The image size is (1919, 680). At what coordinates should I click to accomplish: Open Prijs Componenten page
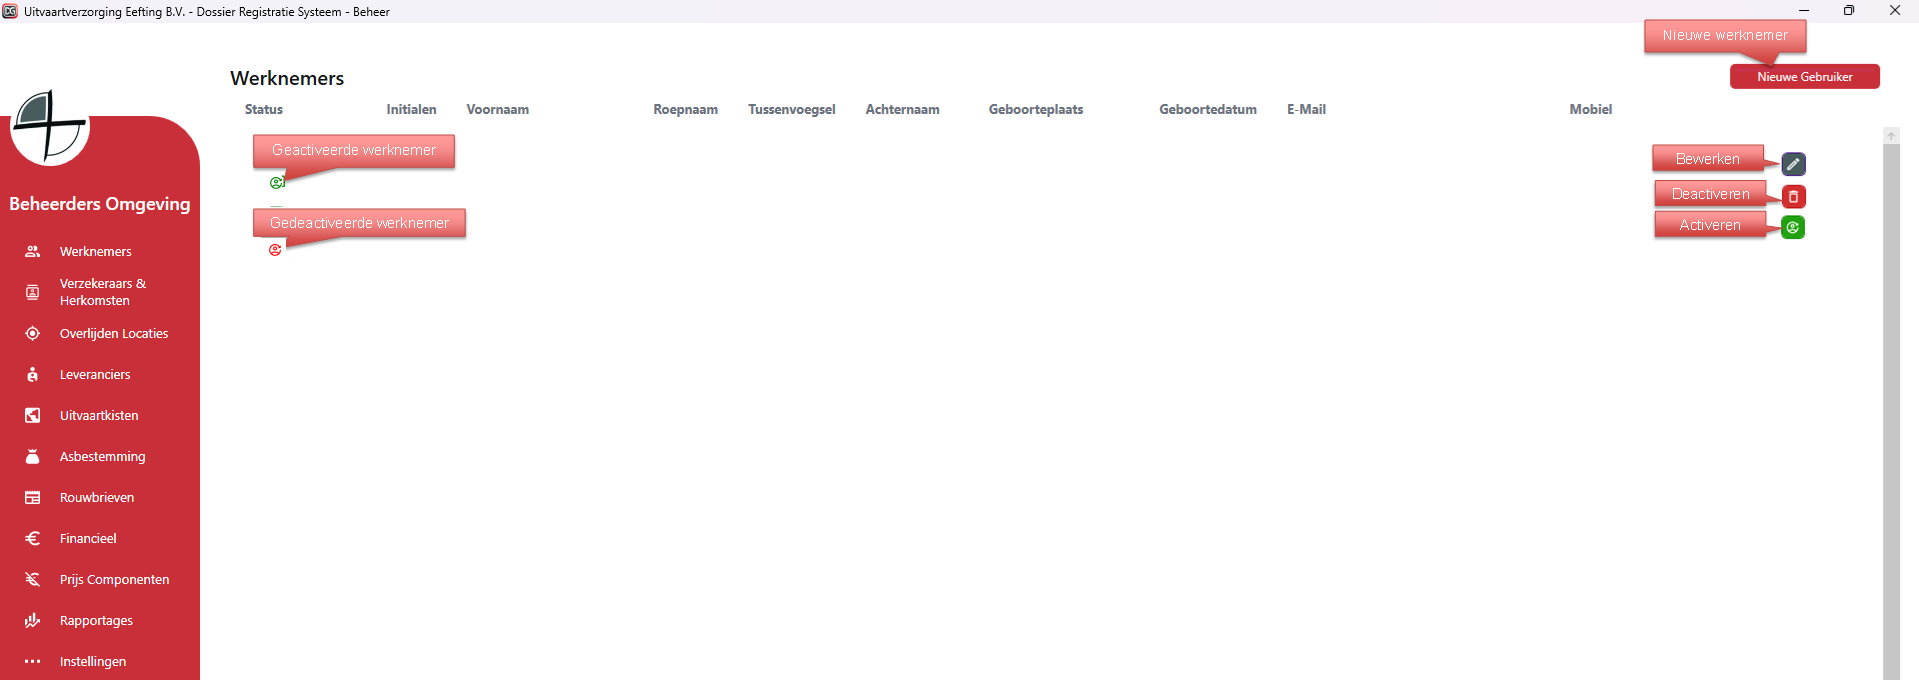(114, 580)
